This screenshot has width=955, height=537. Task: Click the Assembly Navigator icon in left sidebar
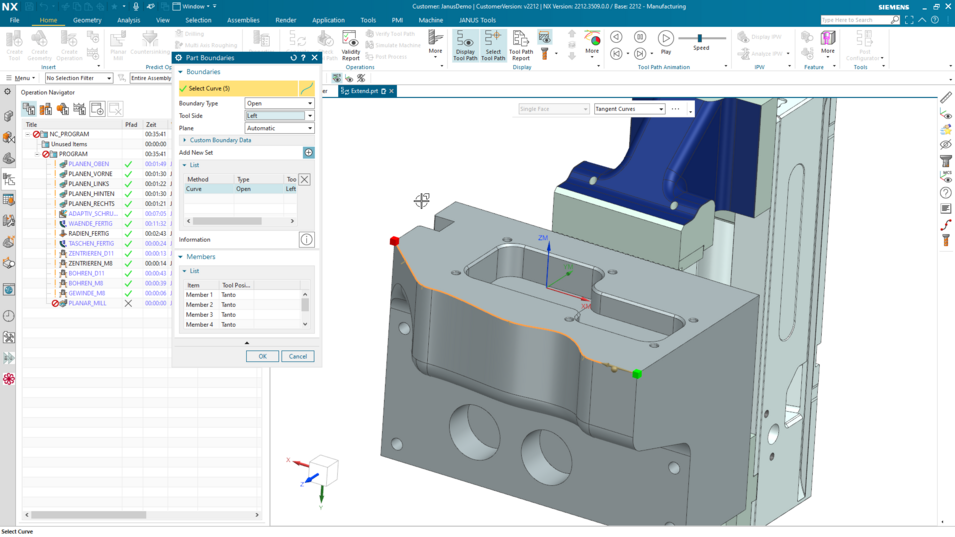(9, 116)
